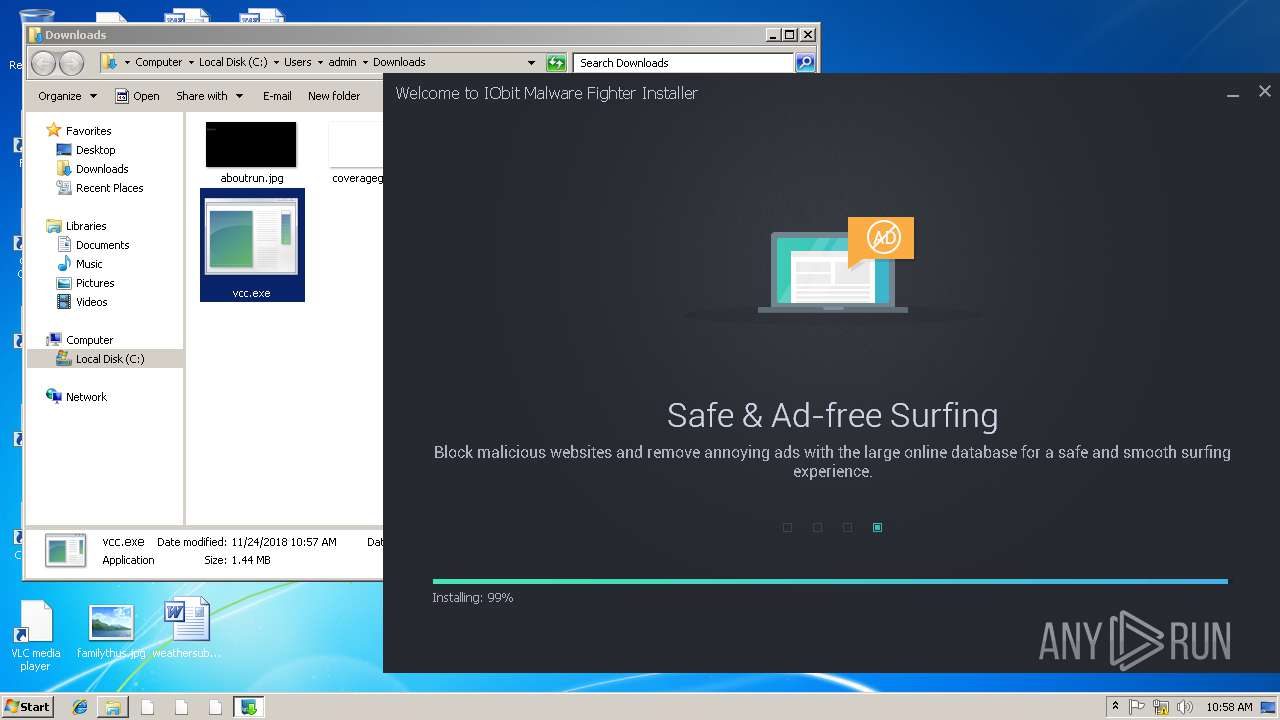Open VLC media player desktop shortcut

coord(35,636)
